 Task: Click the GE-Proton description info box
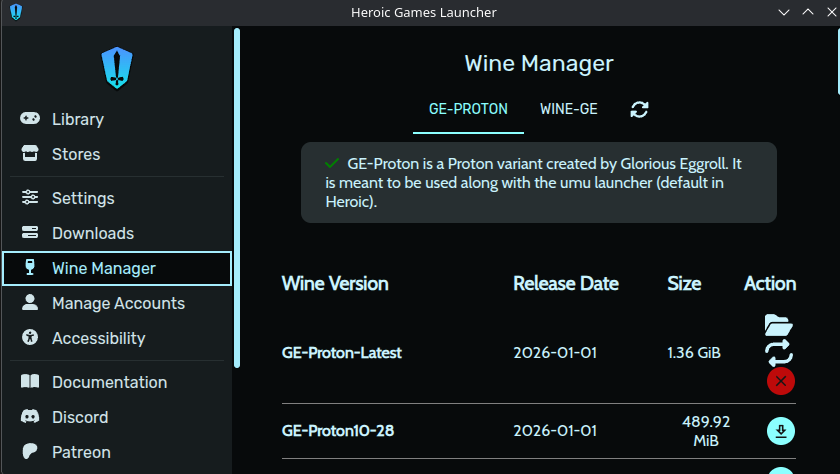click(x=539, y=183)
